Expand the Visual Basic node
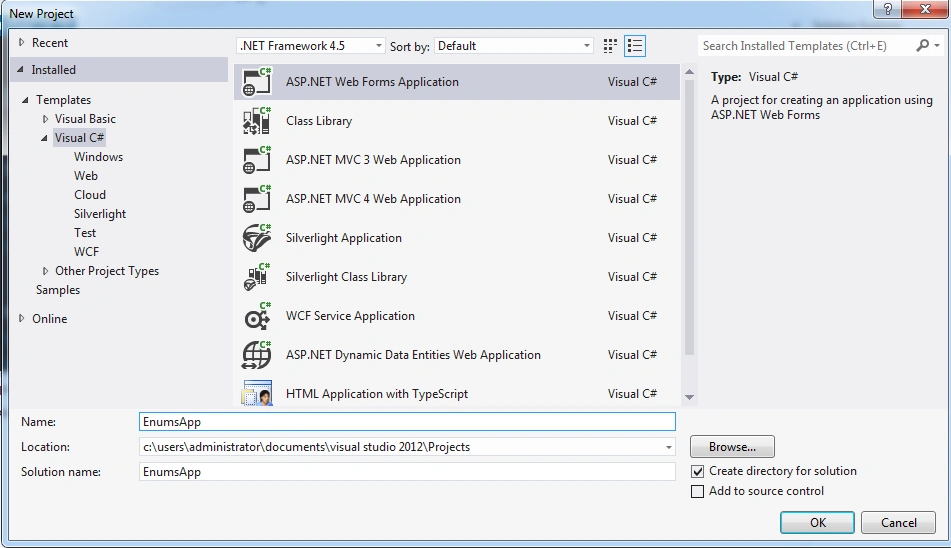This screenshot has height=548, width=951. coord(45,119)
